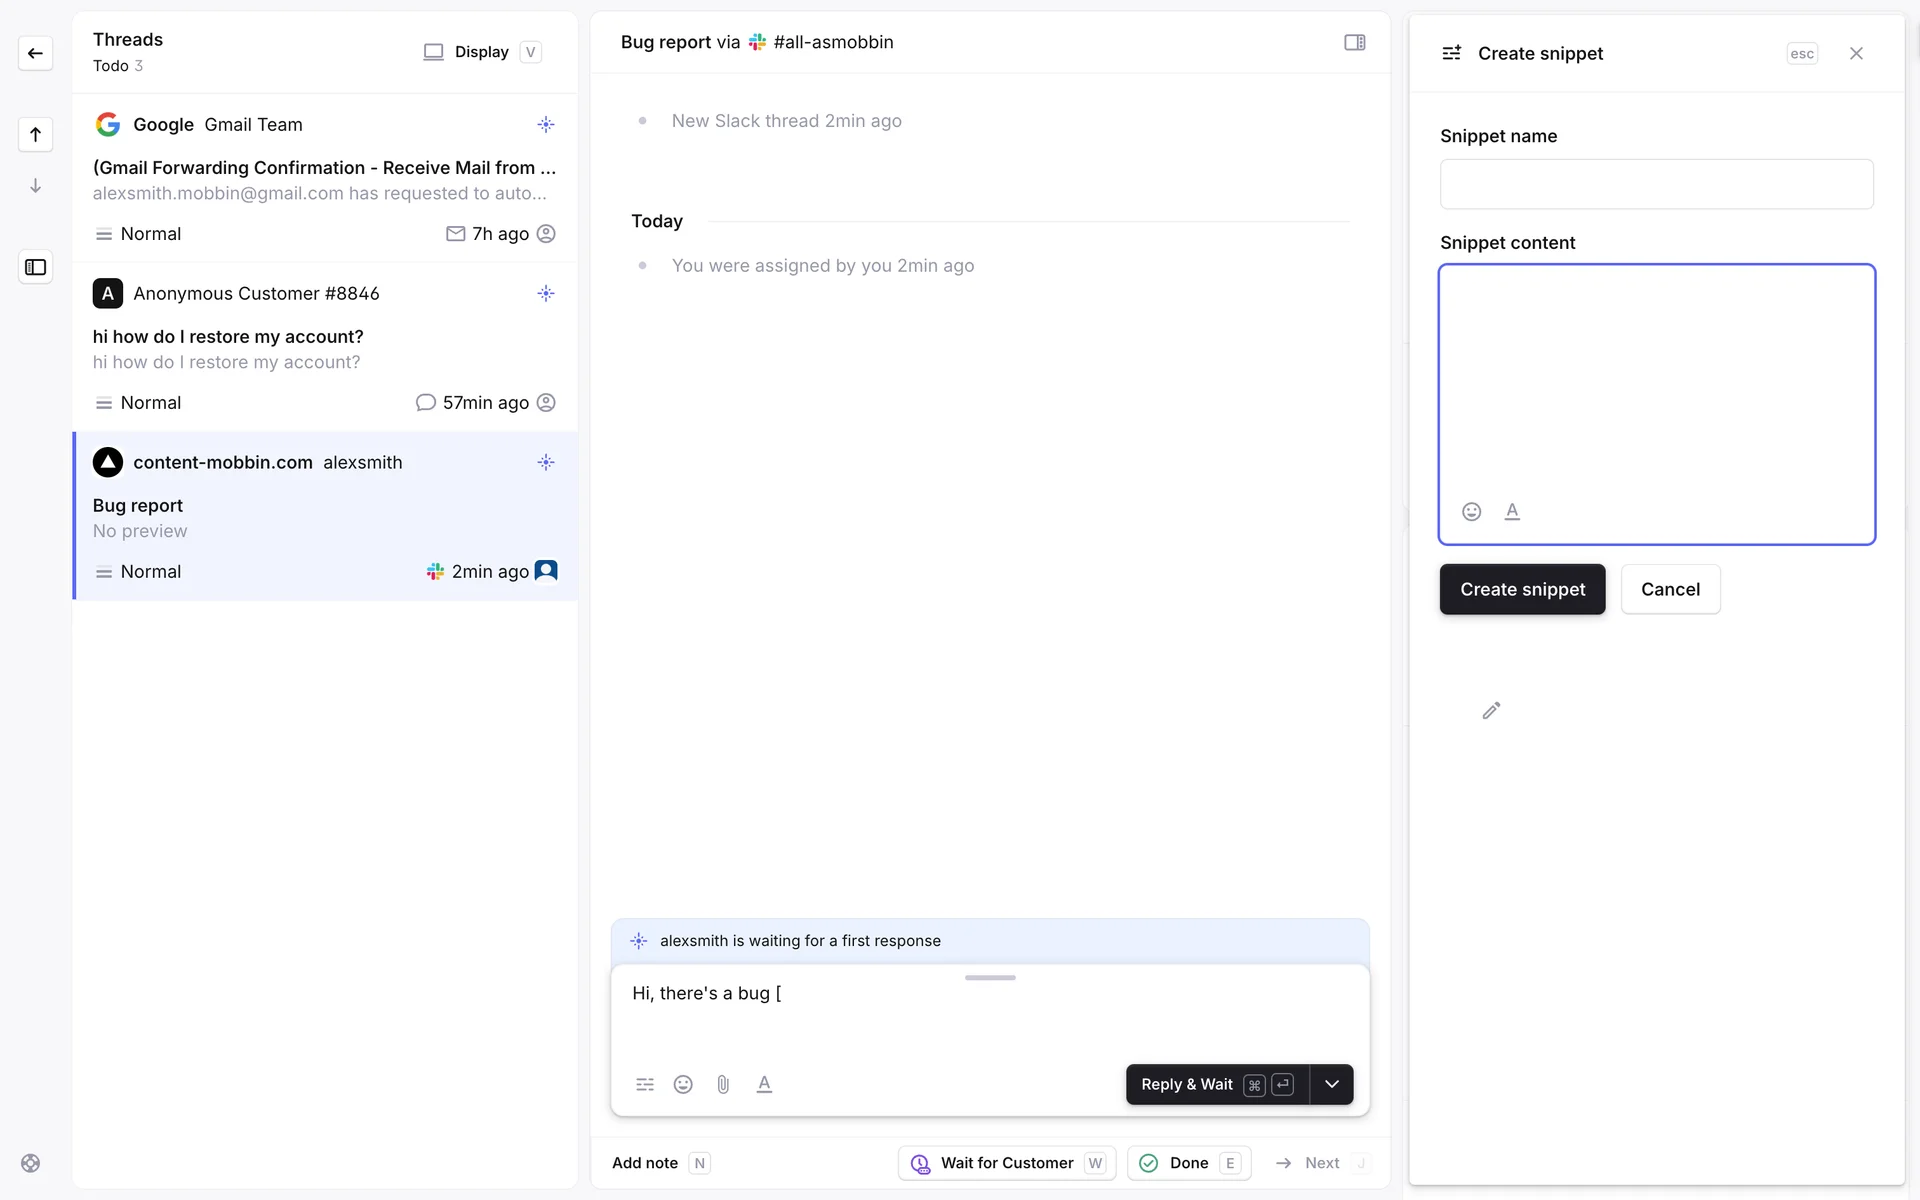Toggle the thread details side panel
The width and height of the screenshot is (1920, 1200).
click(x=1354, y=42)
